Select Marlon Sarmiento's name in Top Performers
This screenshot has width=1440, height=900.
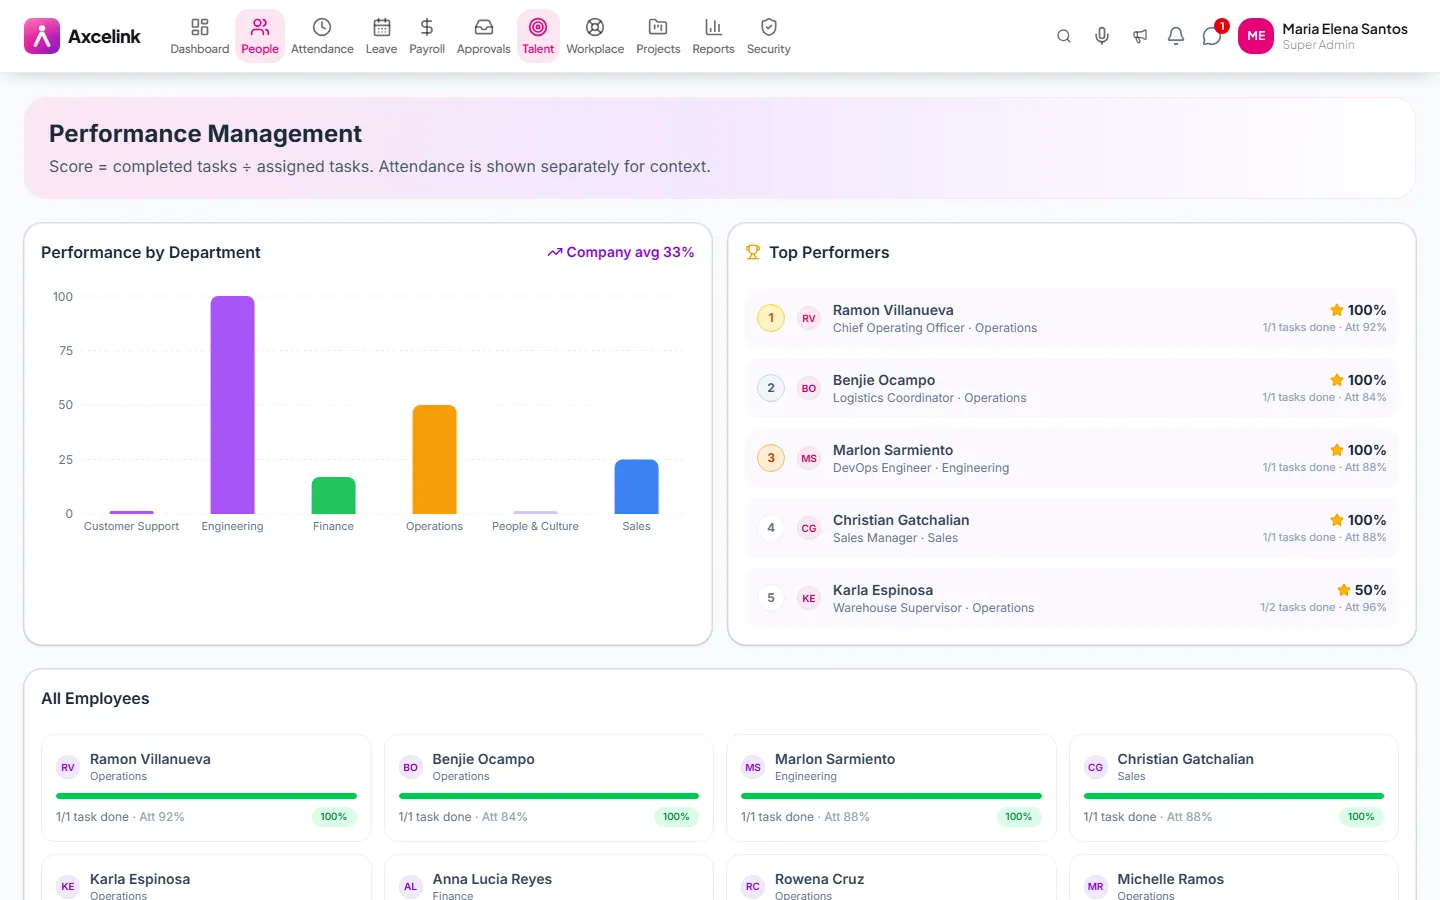pos(893,450)
